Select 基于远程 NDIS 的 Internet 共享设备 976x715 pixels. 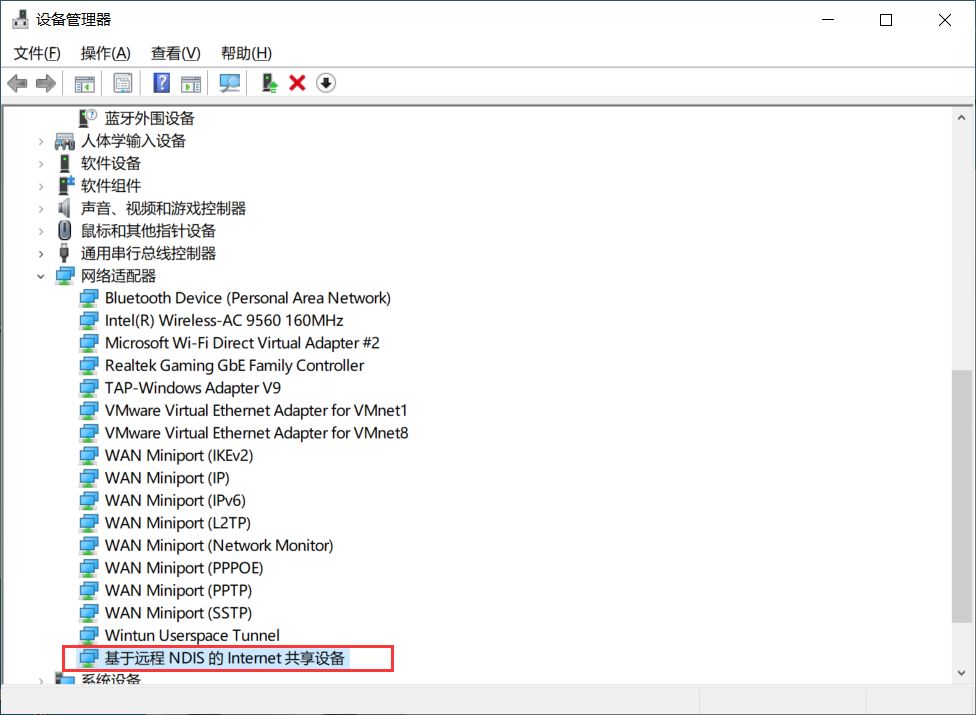(x=225, y=658)
